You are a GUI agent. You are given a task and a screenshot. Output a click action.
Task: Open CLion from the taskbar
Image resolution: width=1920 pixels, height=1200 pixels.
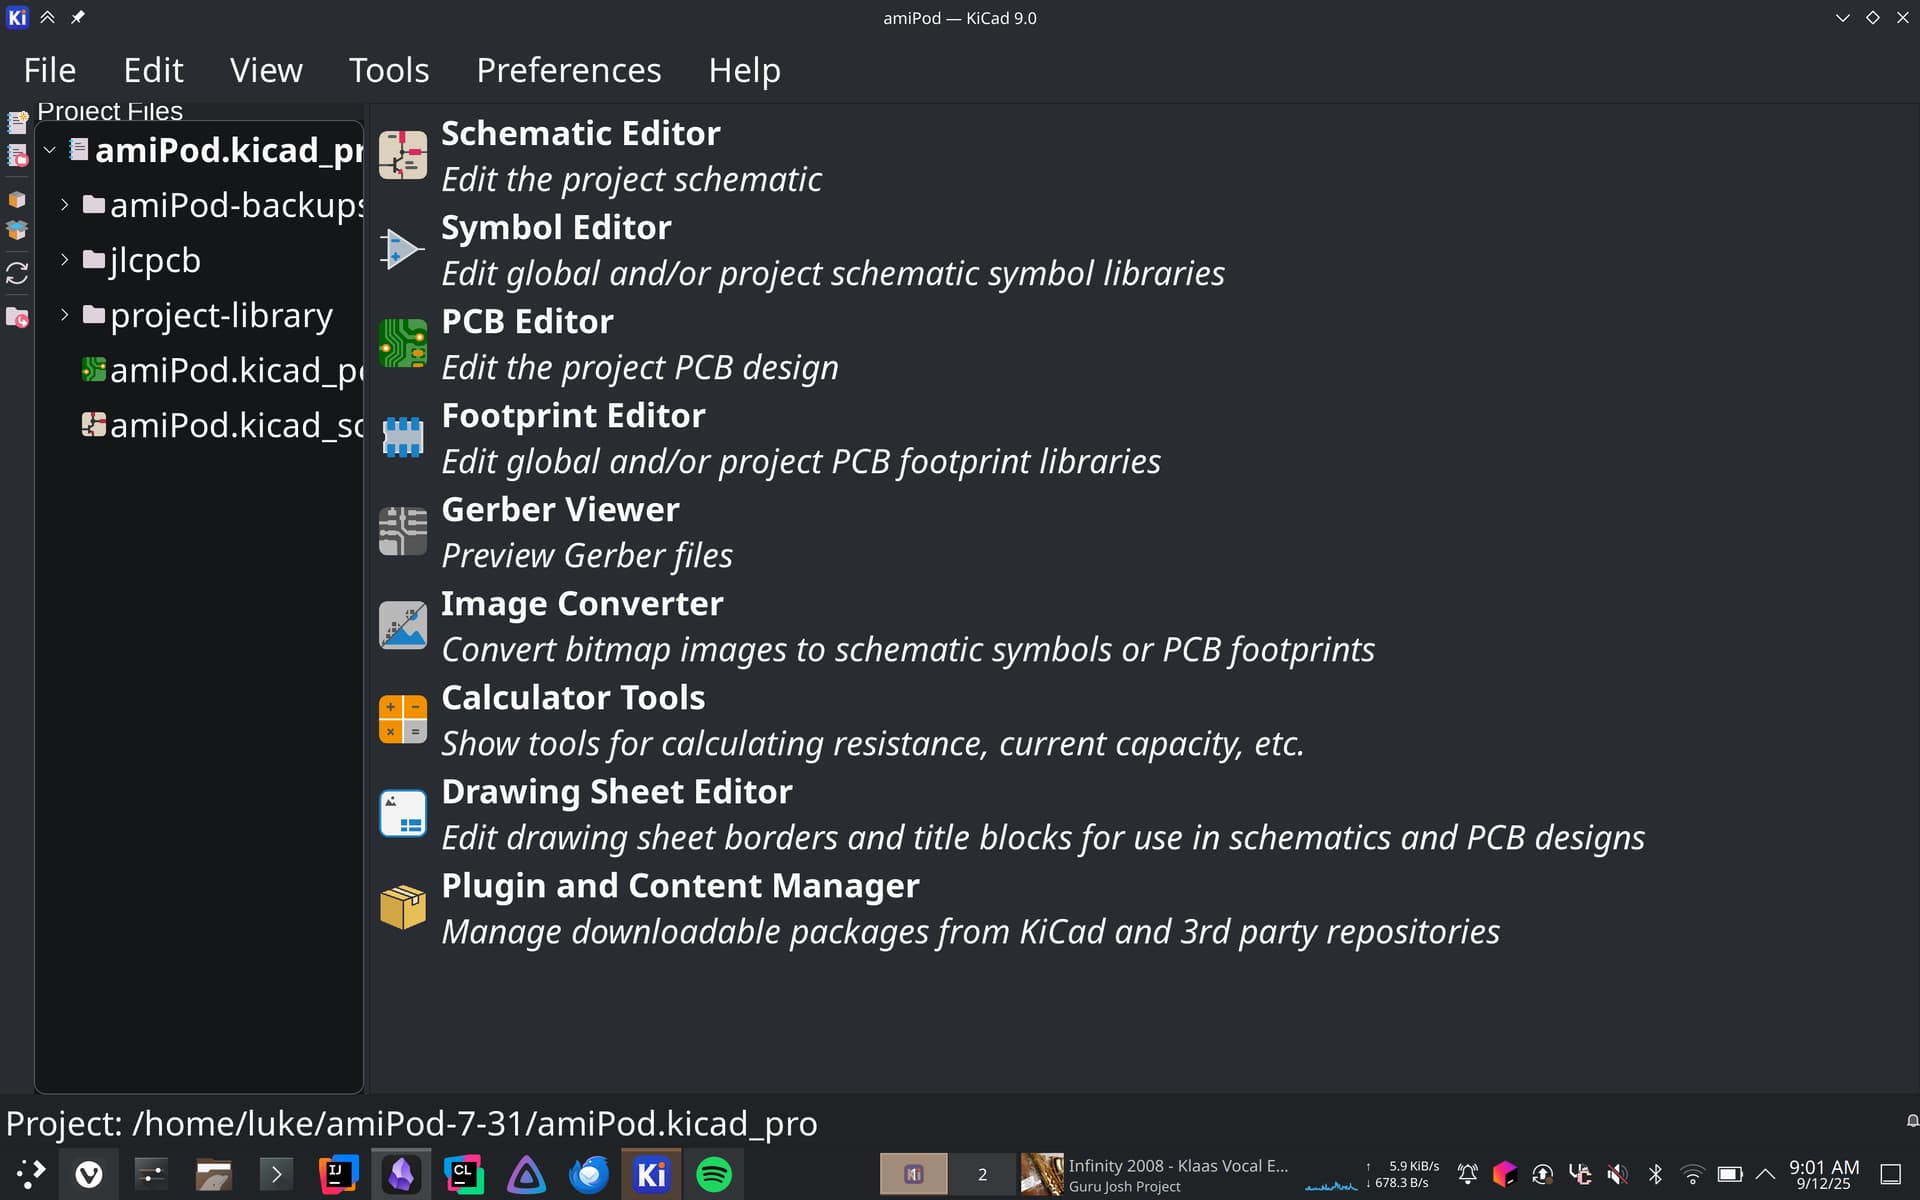point(464,1174)
